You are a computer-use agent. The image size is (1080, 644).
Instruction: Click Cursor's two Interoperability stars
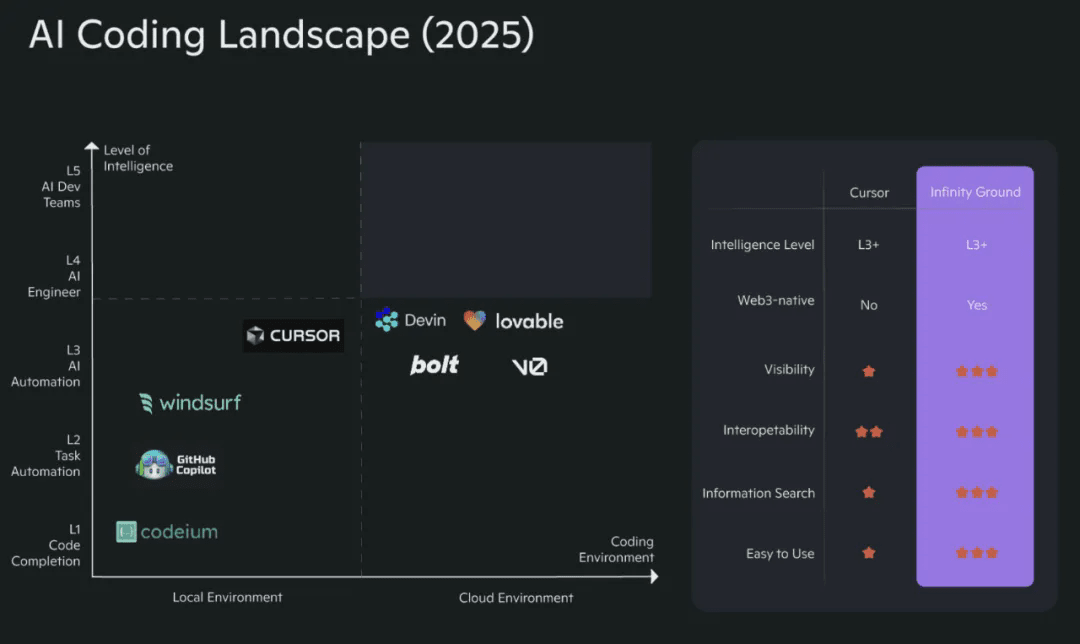[869, 432]
